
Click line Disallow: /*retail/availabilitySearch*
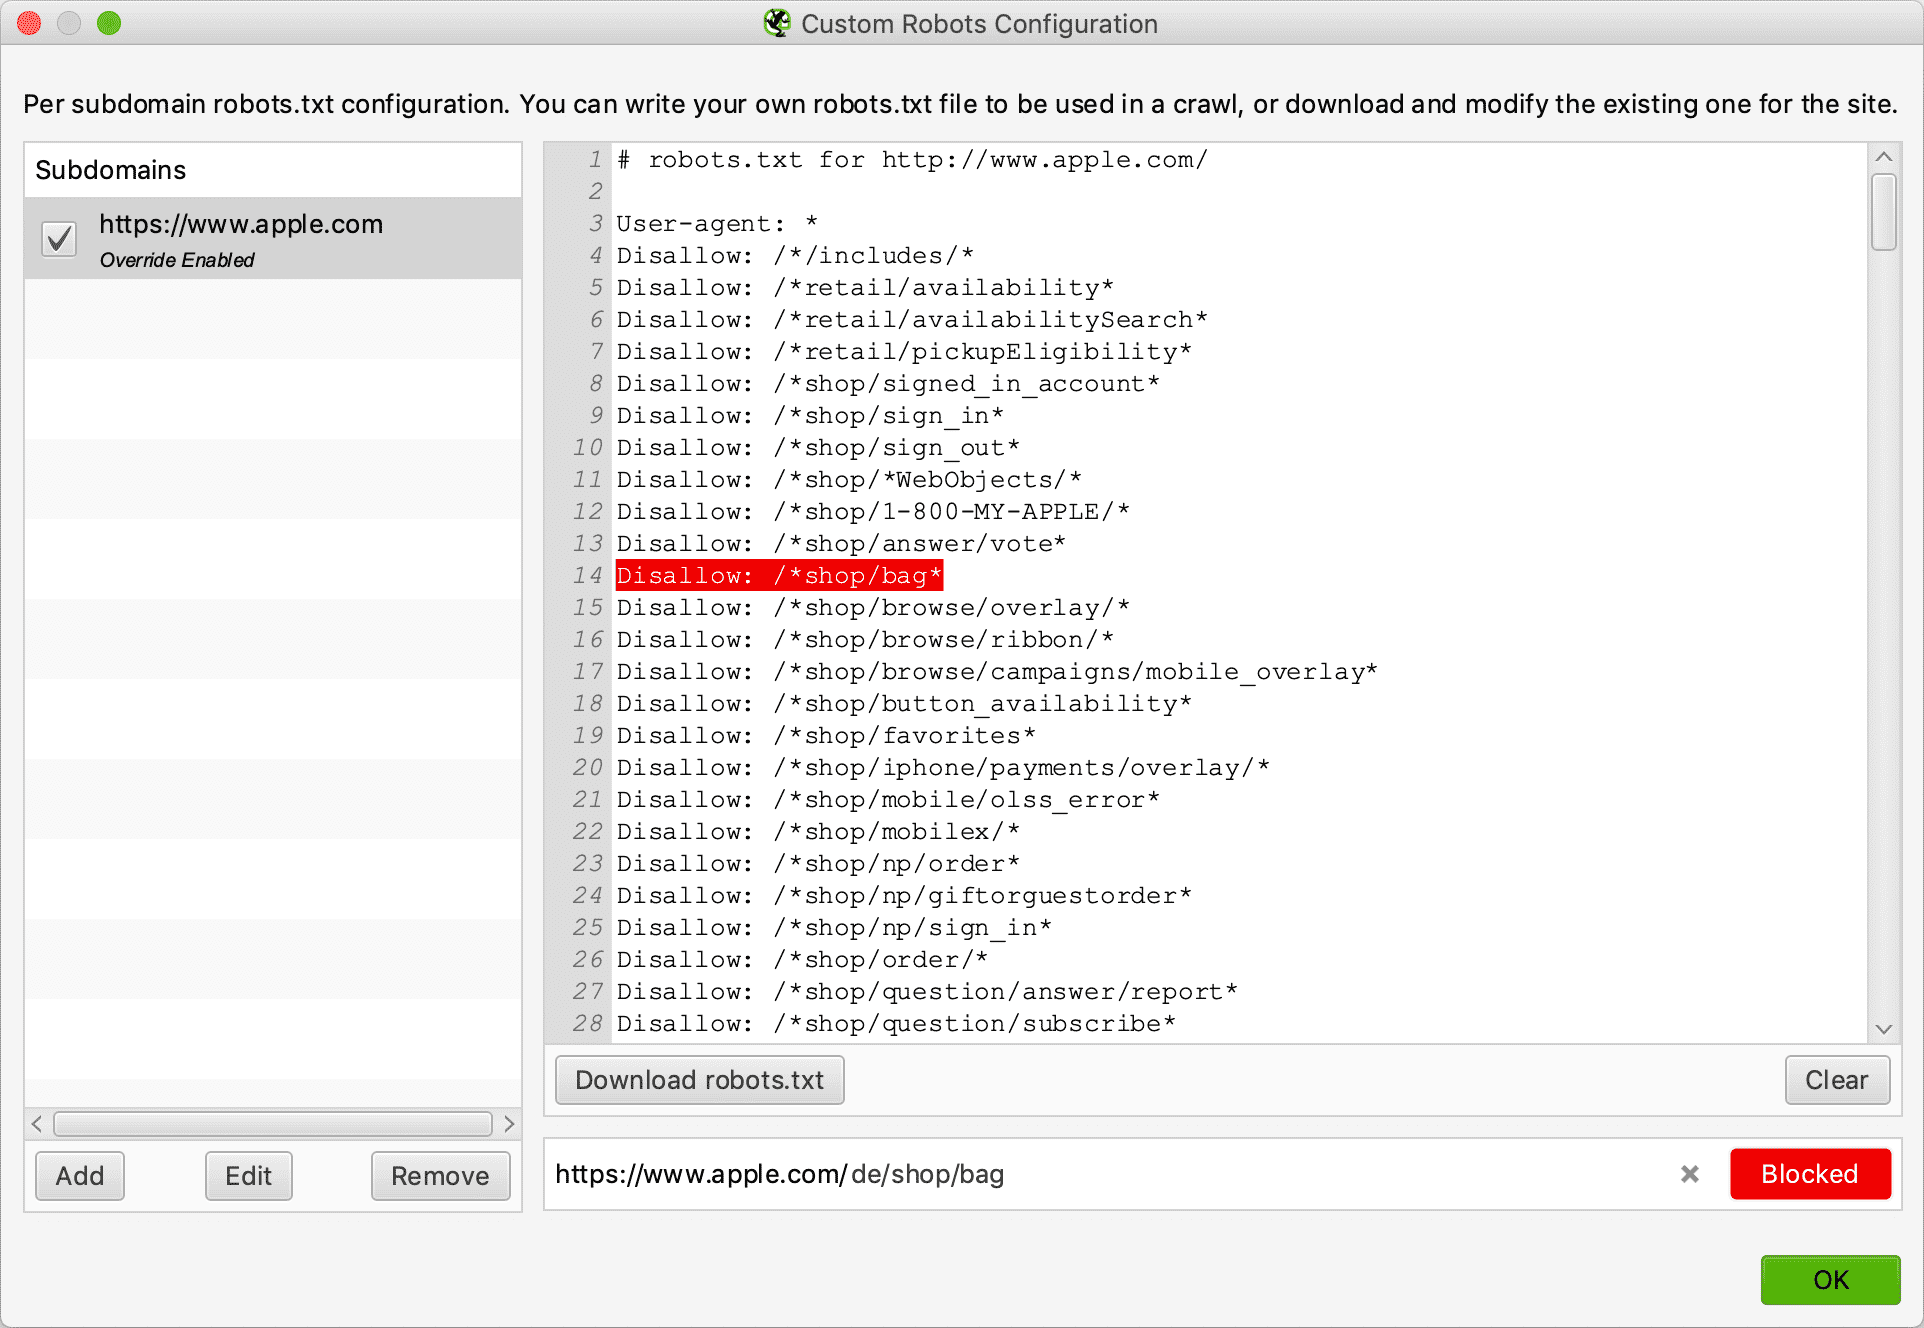click(x=912, y=320)
